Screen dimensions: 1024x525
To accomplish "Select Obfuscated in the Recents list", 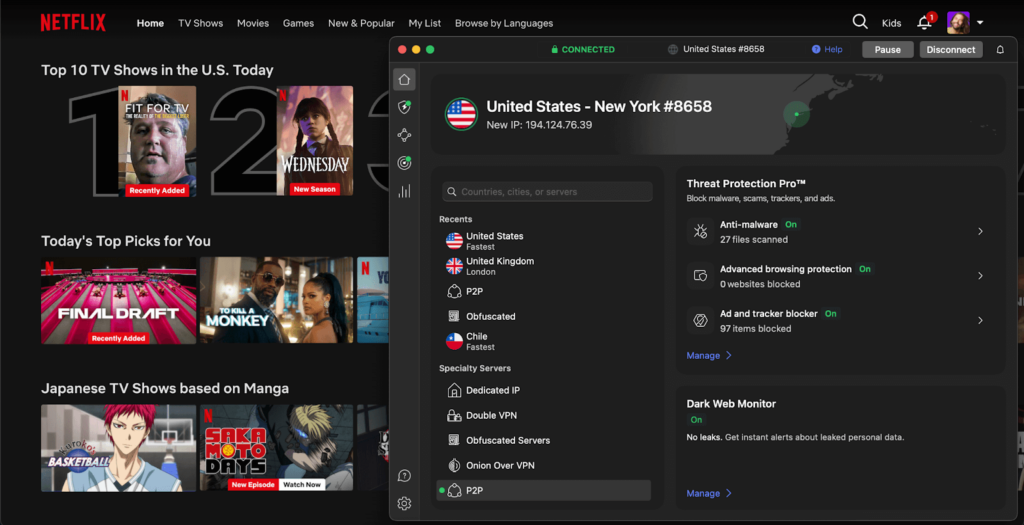I will click(544, 316).
